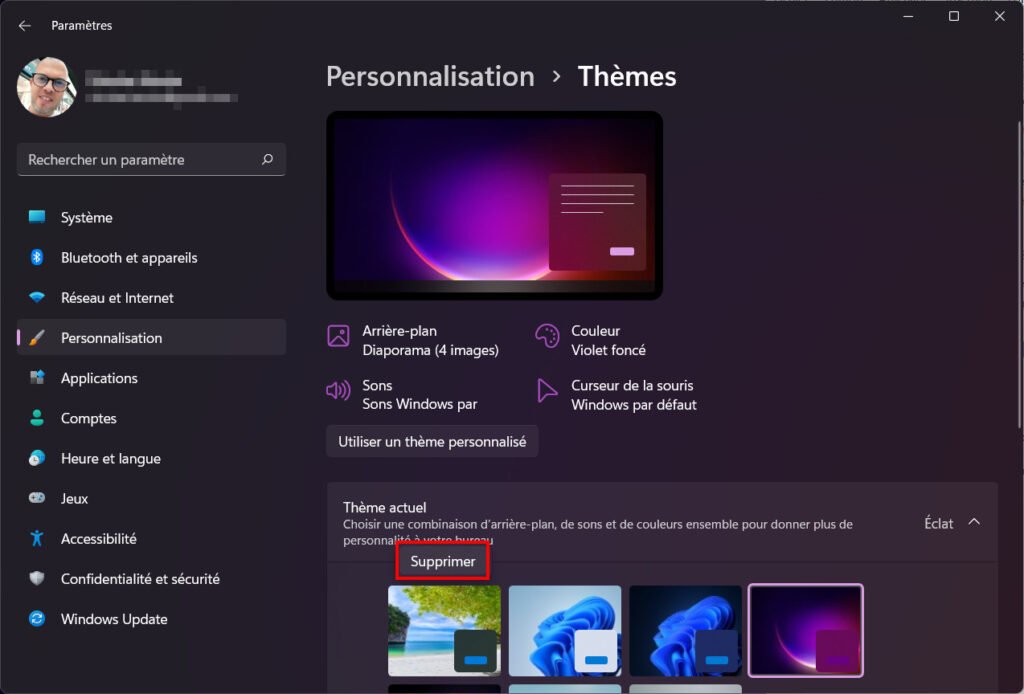Click the Comptes person icon
The width and height of the screenshot is (1024, 694).
click(37, 418)
